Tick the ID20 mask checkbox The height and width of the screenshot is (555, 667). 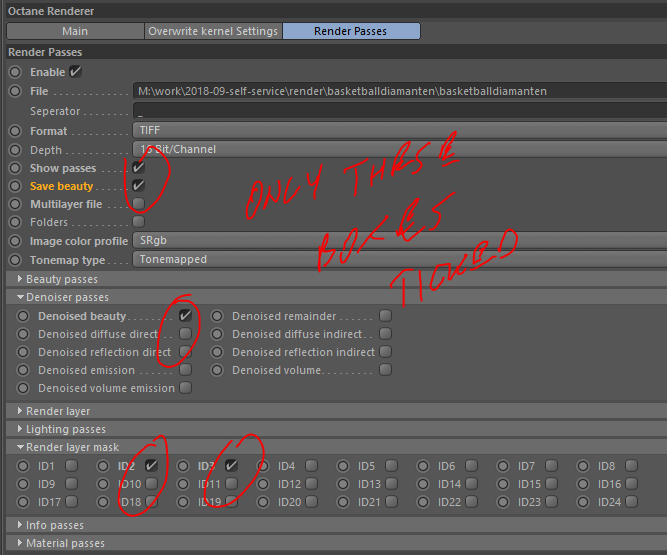311,502
